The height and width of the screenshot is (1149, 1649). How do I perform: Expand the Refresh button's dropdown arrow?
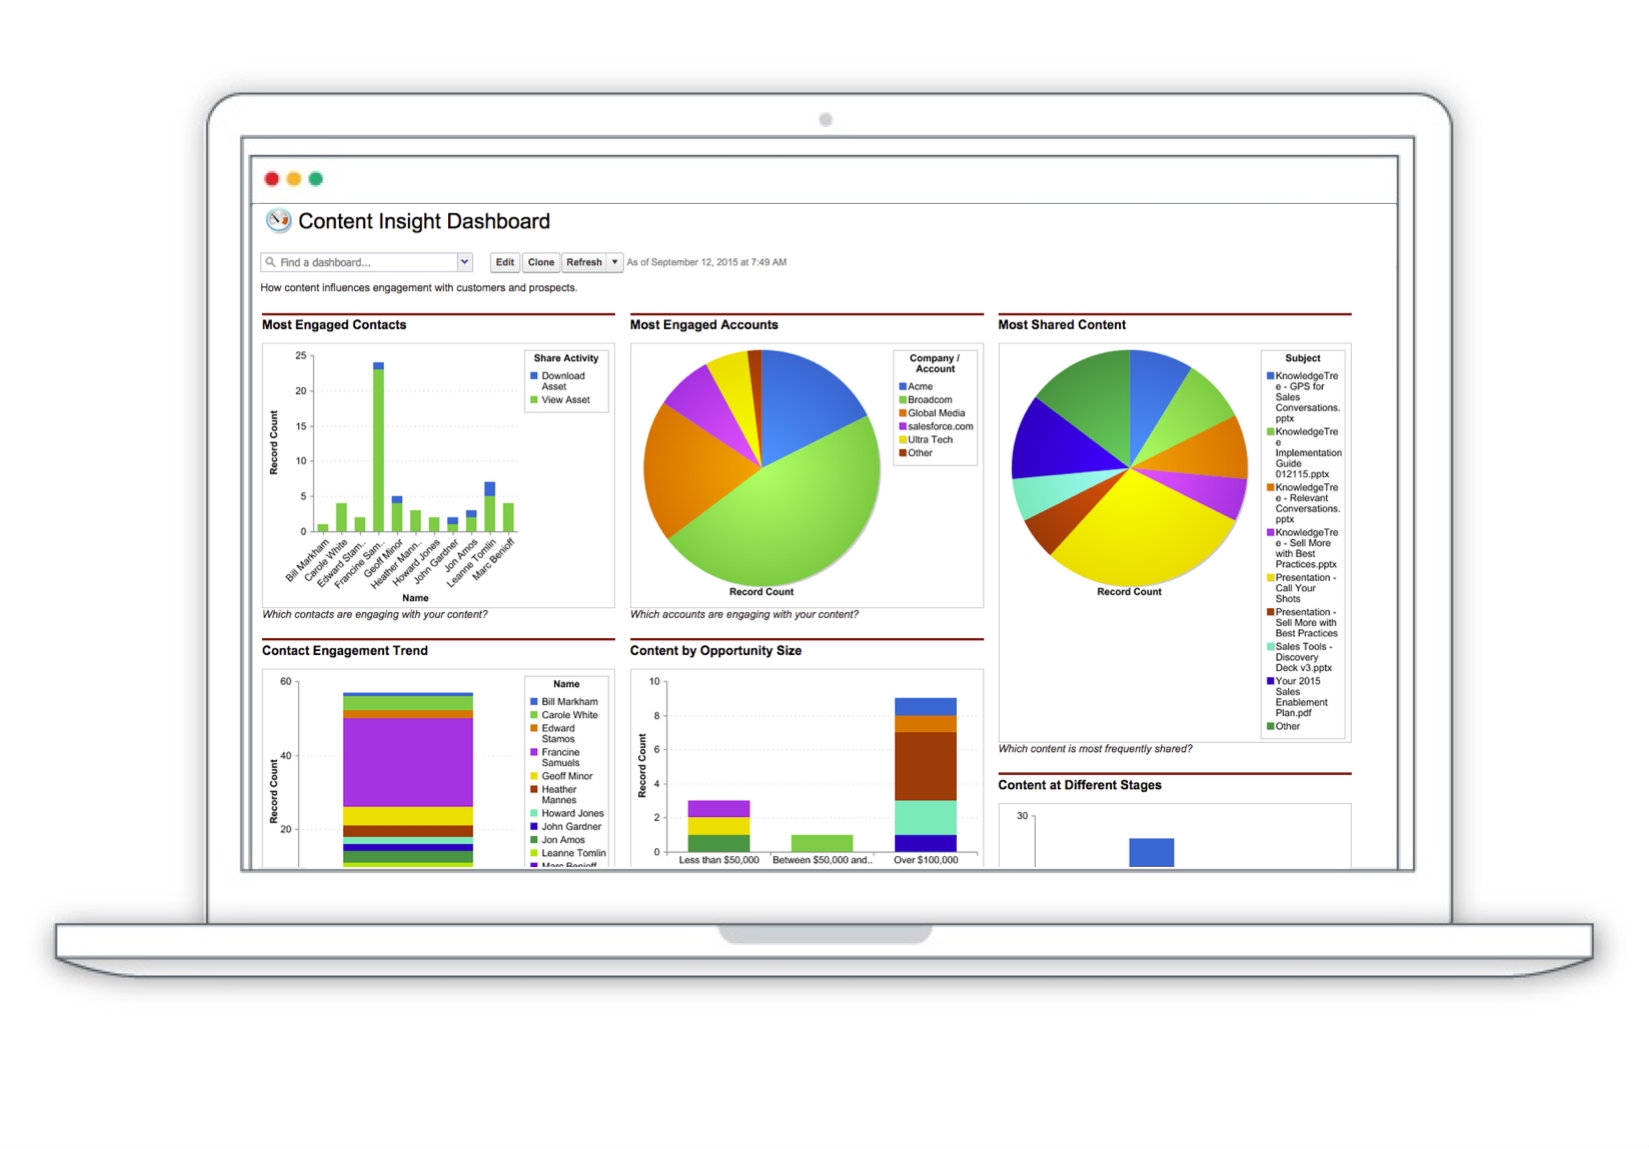pos(615,262)
